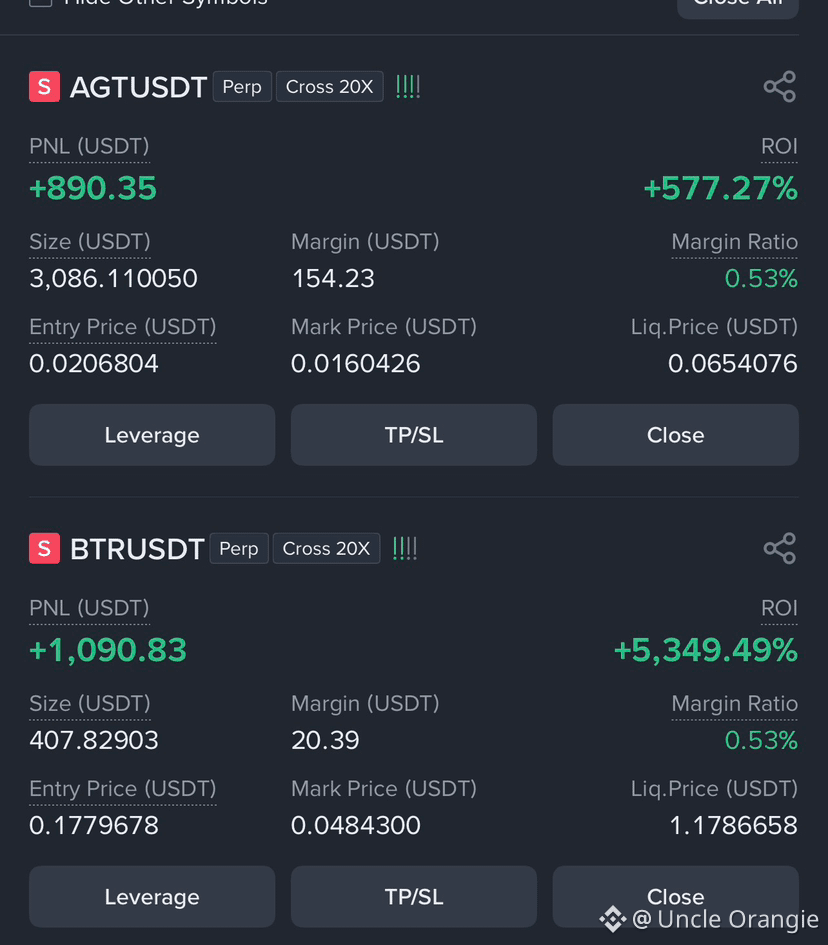Open Leverage settings for BTRUSDT
This screenshot has width=828, height=945.
(152, 896)
